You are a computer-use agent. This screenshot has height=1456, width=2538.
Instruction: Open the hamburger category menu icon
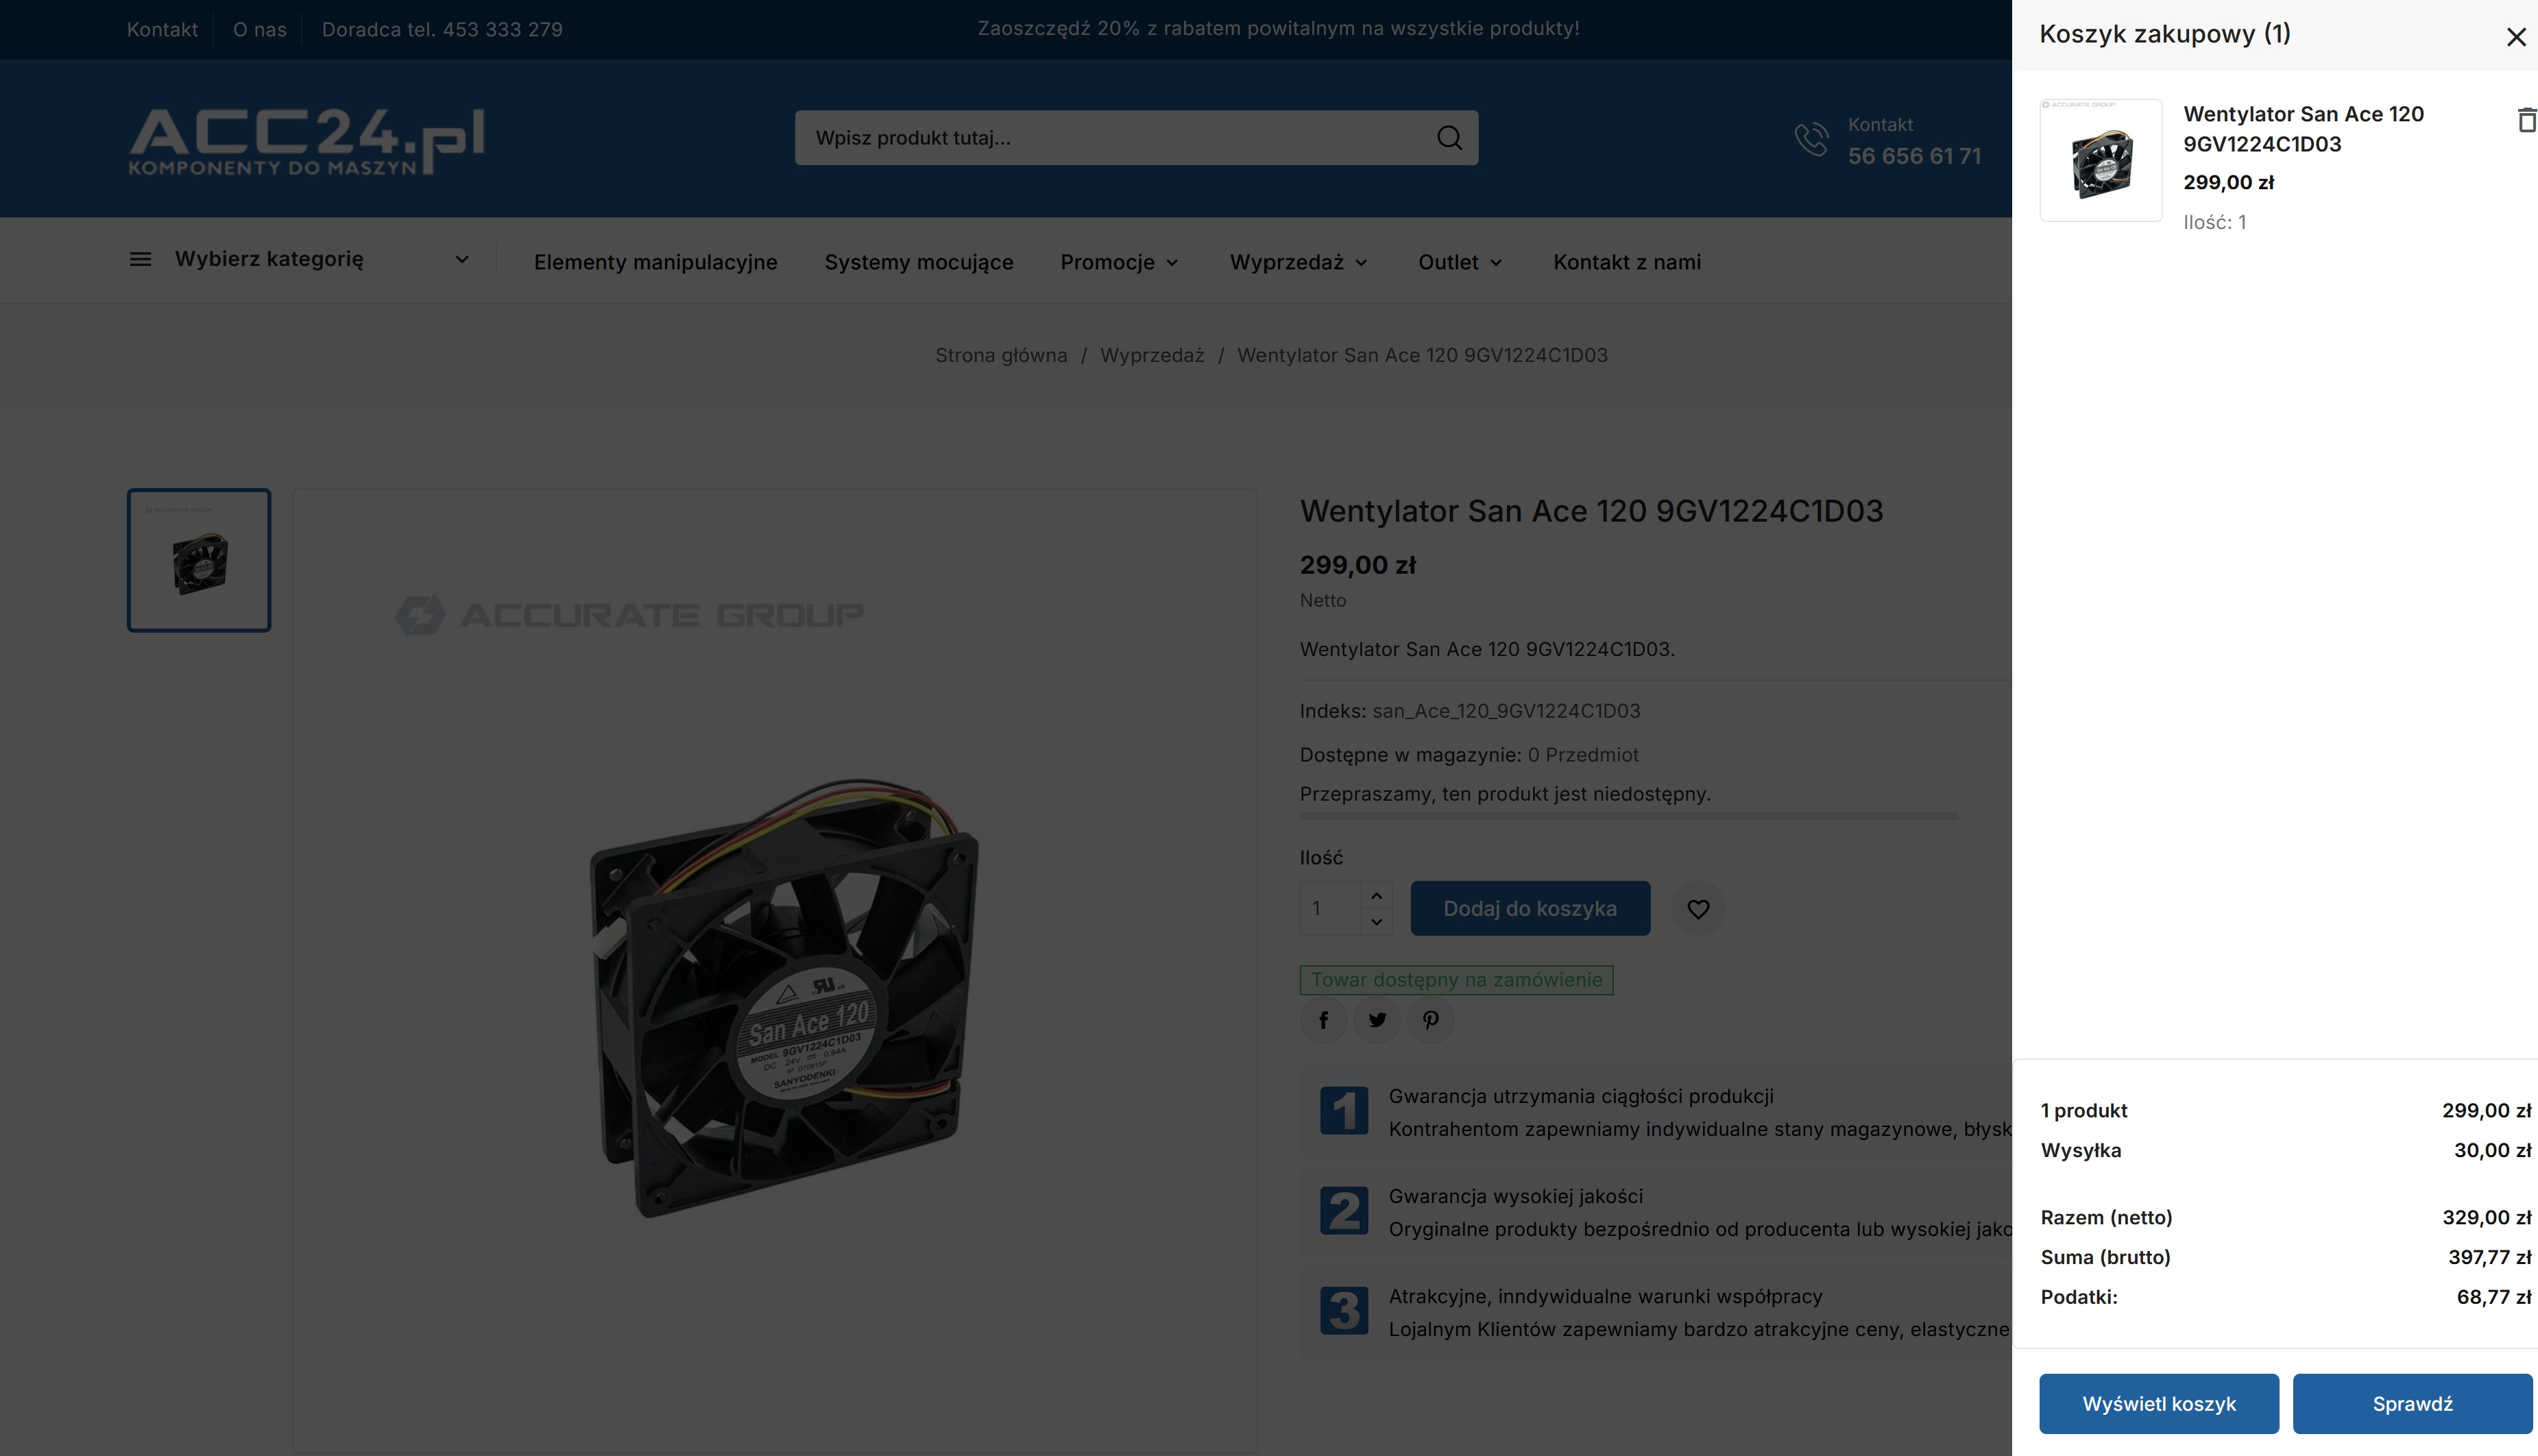point(141,260)
